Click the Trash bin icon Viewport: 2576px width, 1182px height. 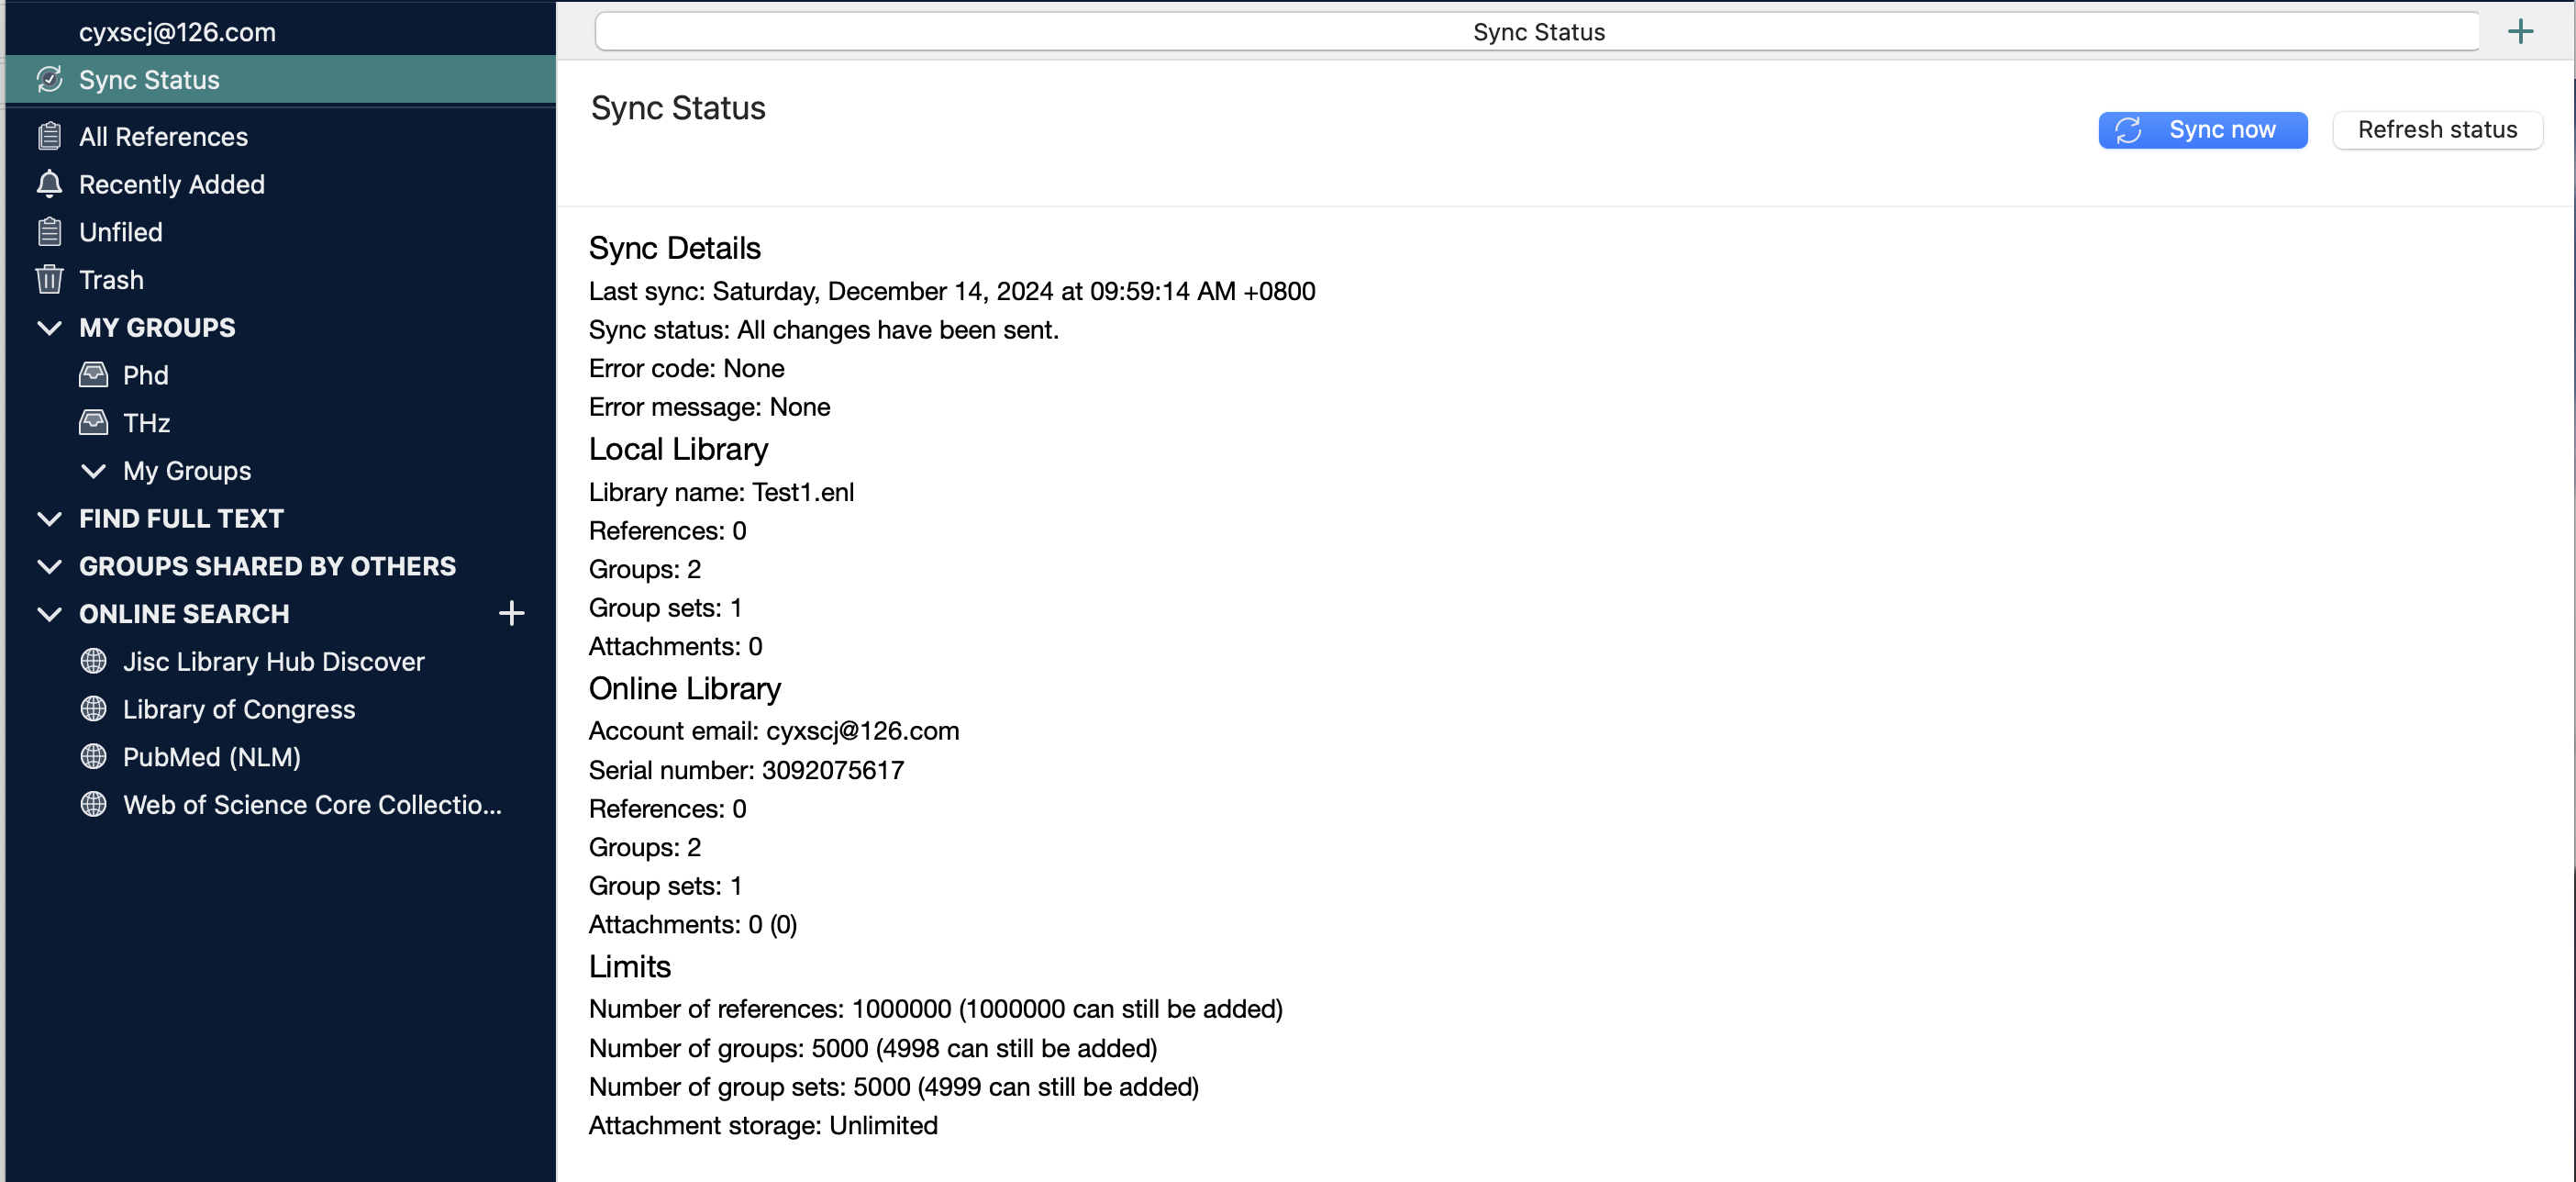pyautogui.click(x=49, y=279)
